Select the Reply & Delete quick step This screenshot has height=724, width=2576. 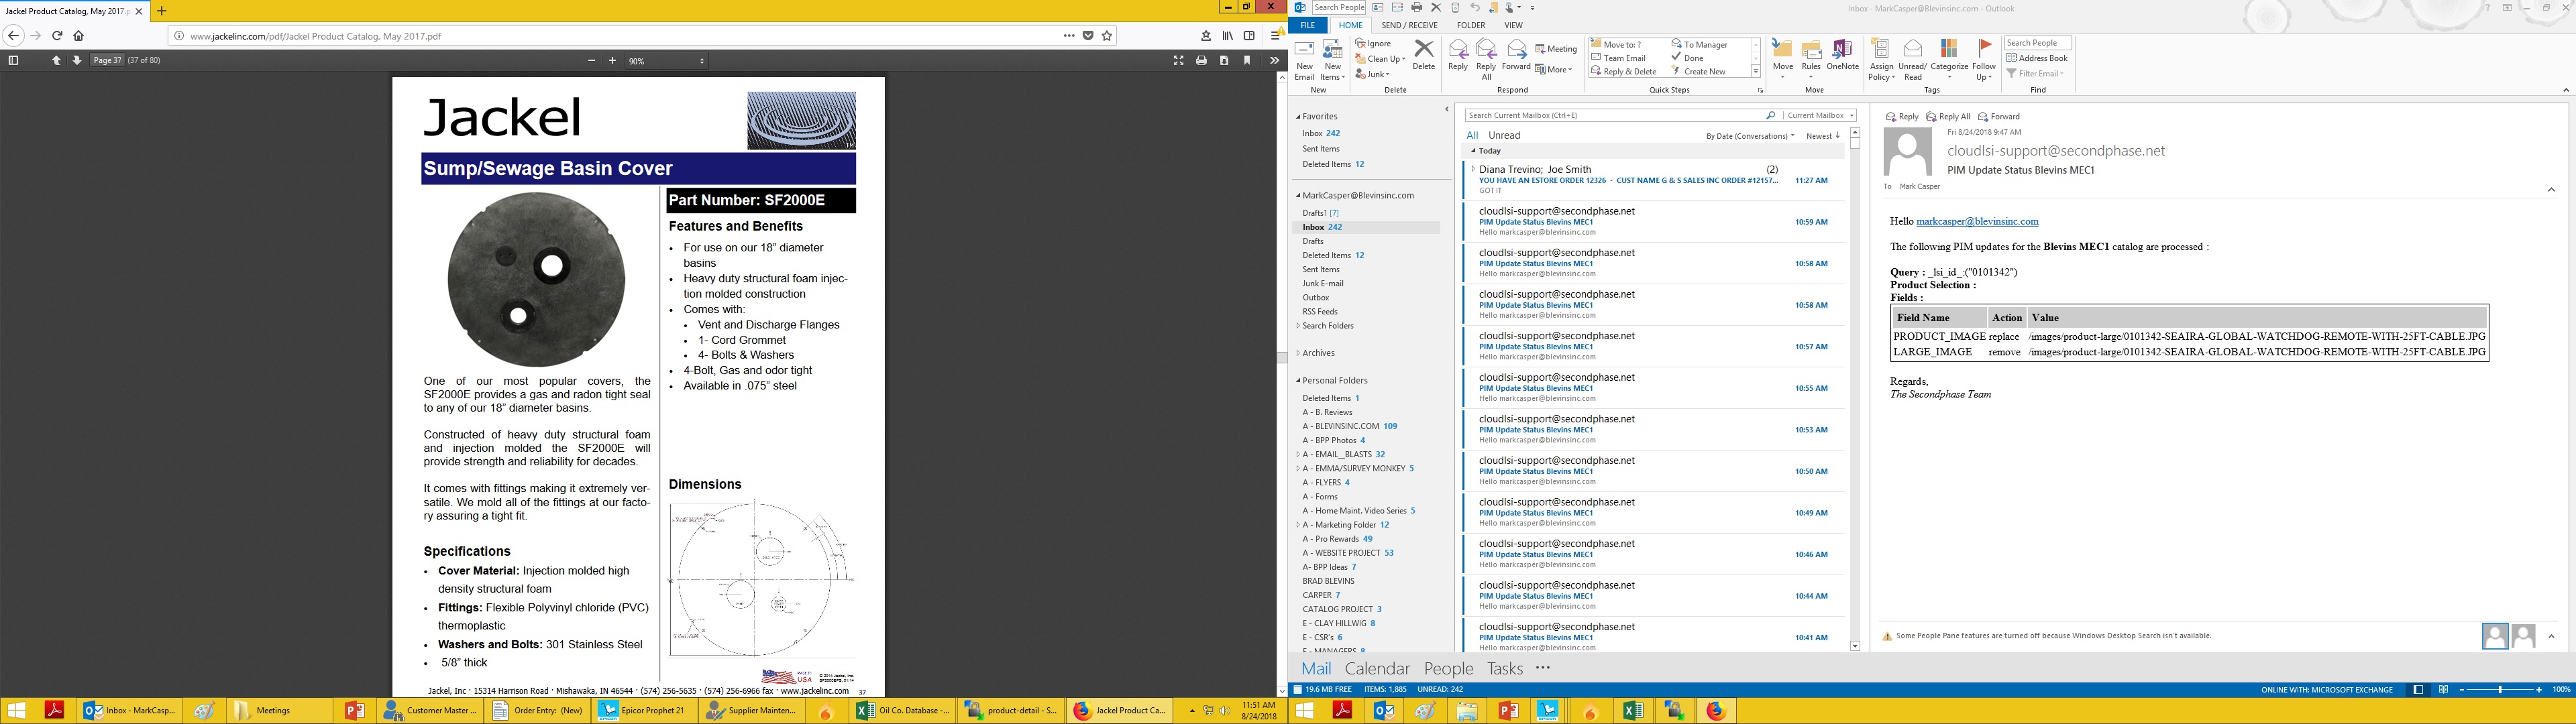click(1623, 72)
